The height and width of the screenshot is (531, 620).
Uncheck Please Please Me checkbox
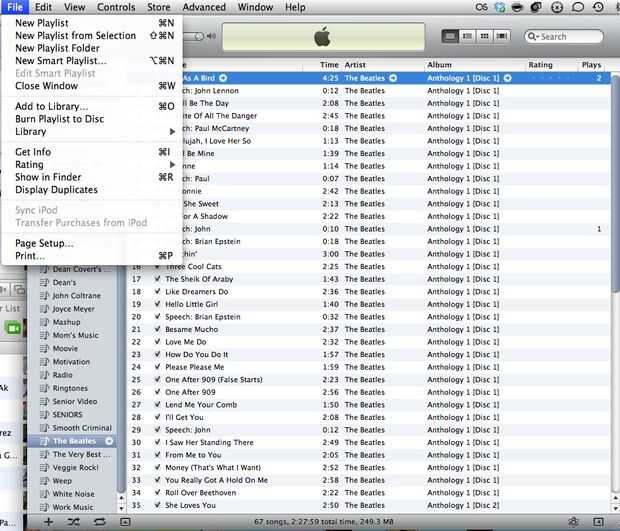coord(157,367)
